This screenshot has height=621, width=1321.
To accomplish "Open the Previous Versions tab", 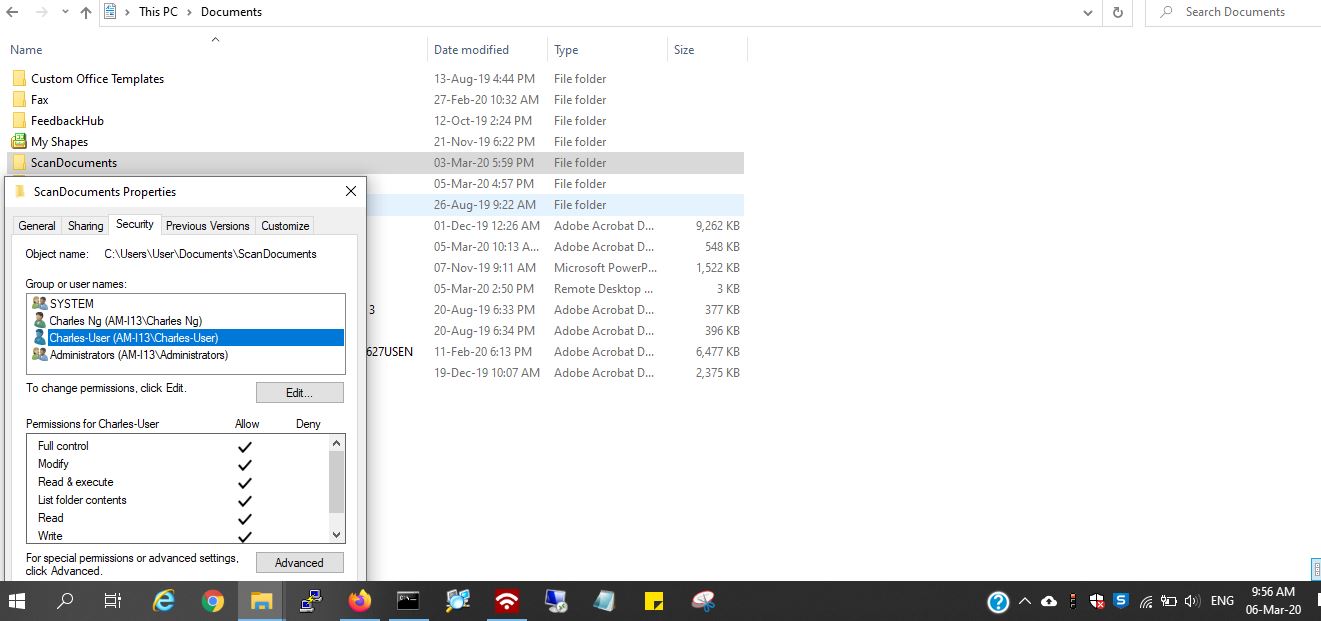I will pyautogui.click(x=207, y=226).
